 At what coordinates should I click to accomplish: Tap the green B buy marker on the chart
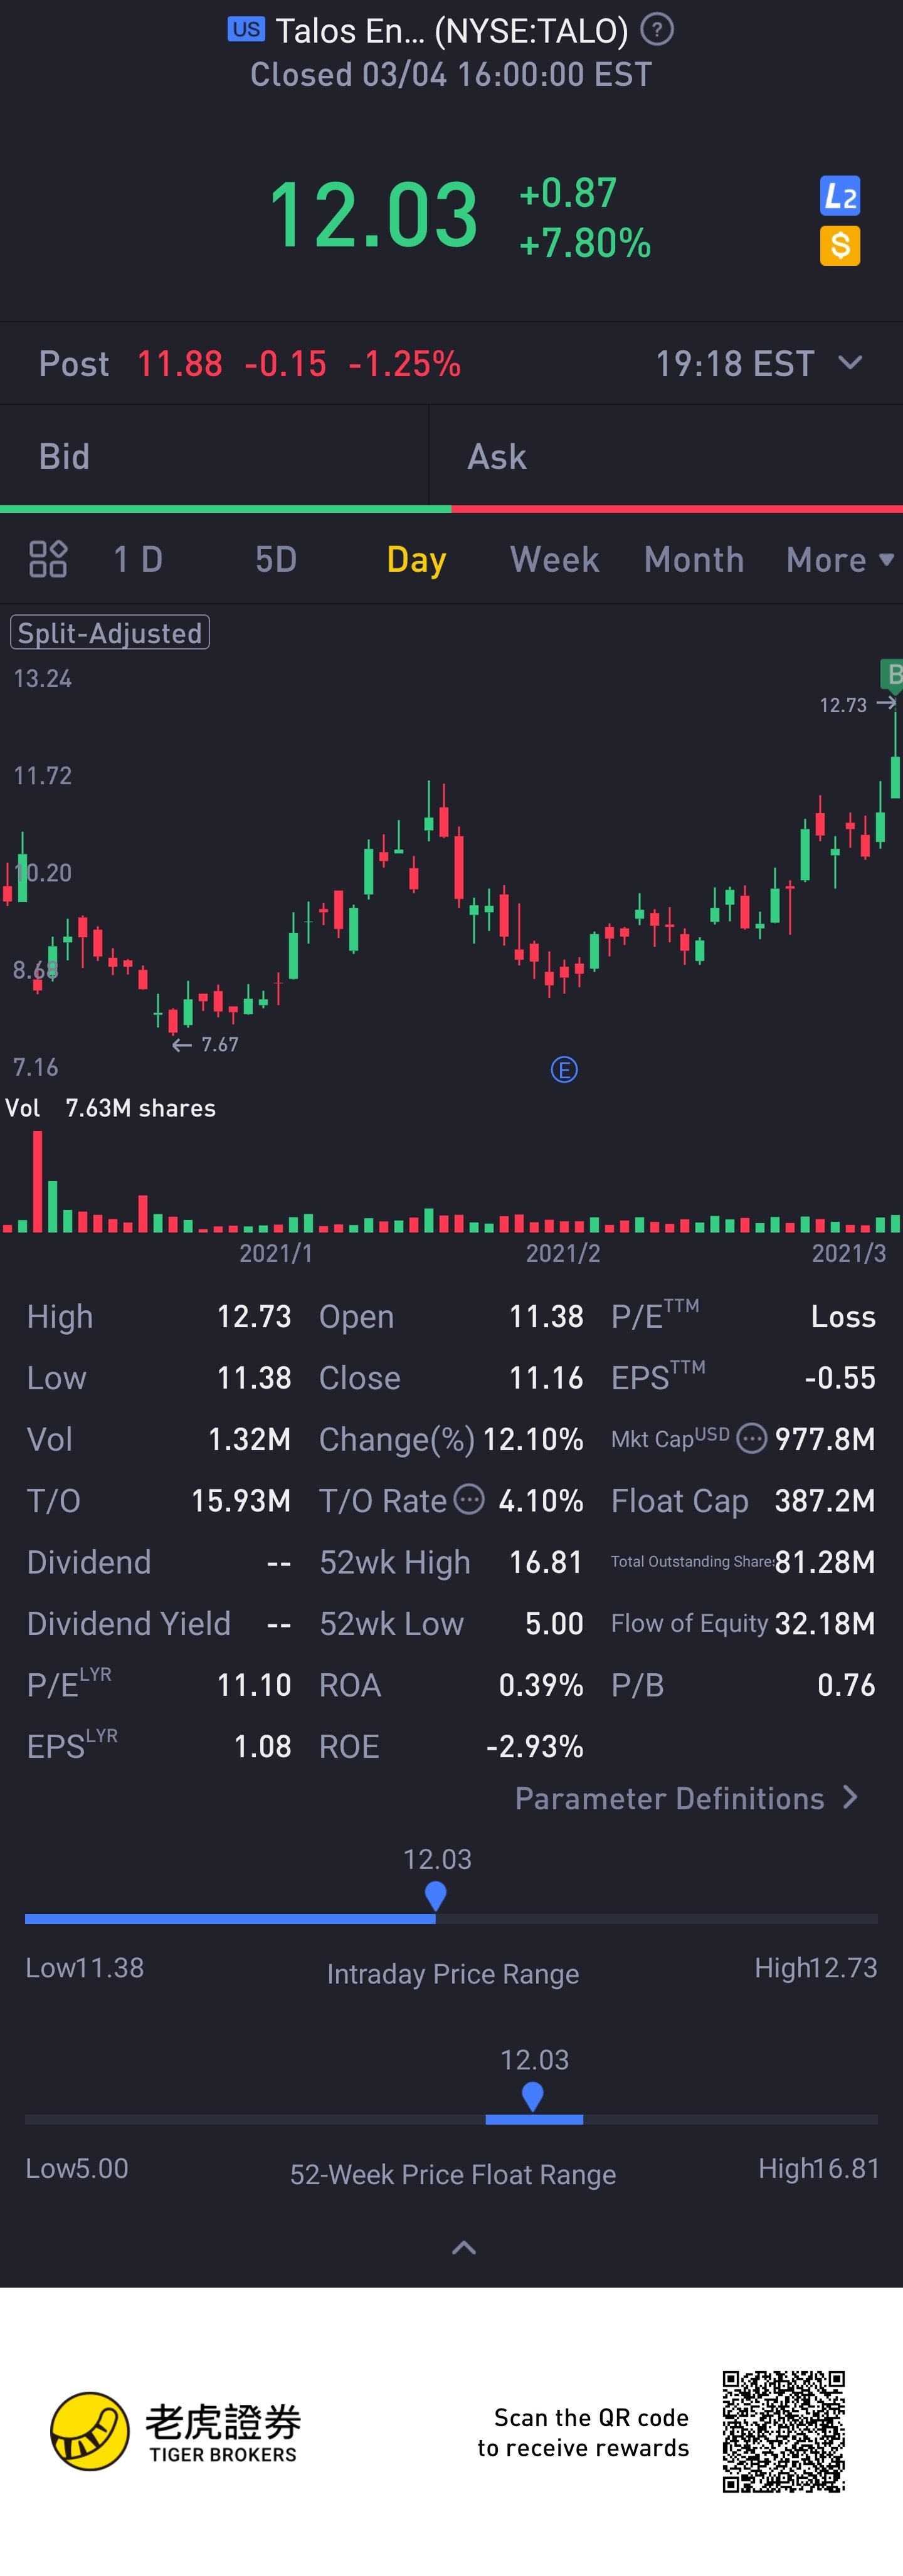coord(892,675)
